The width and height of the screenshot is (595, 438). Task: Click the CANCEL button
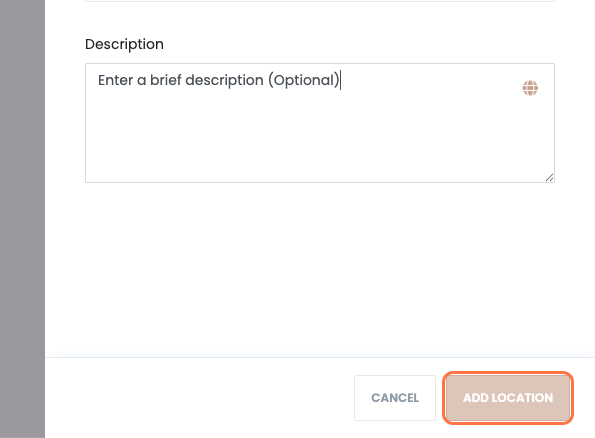coord(395,398)
